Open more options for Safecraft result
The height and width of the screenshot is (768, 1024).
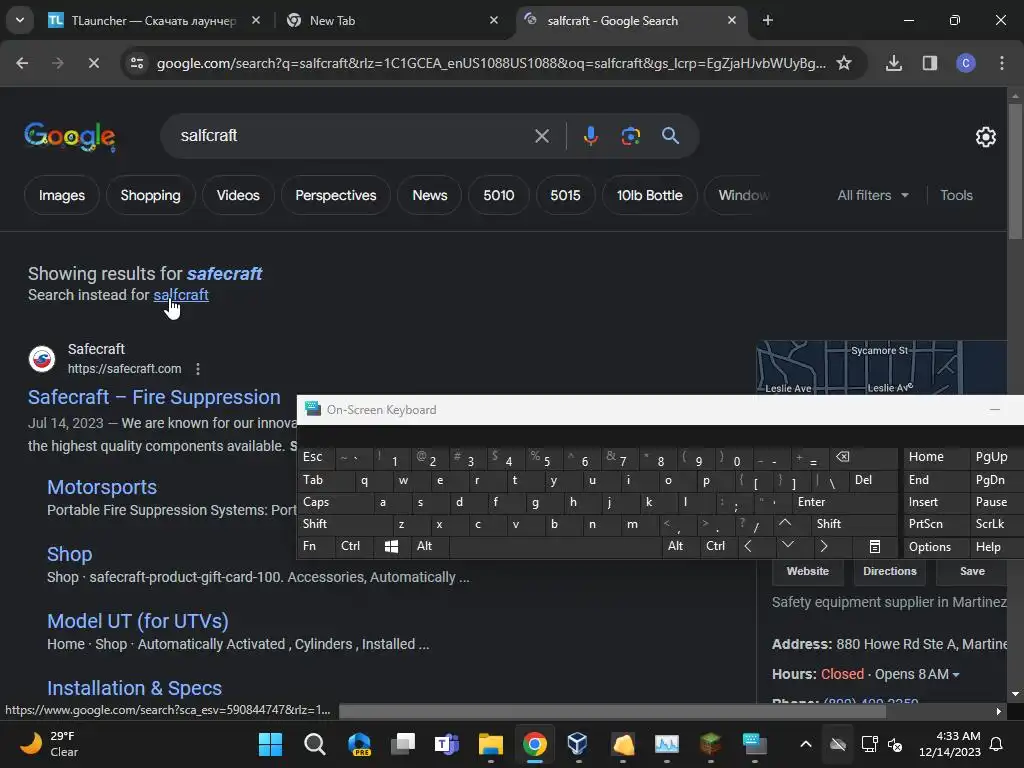click(198, 369)
